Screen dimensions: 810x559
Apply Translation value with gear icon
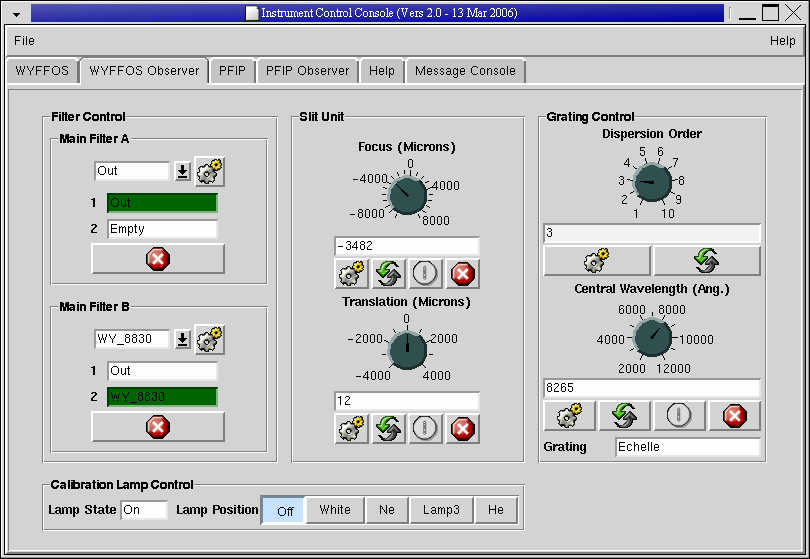[351, 428]
